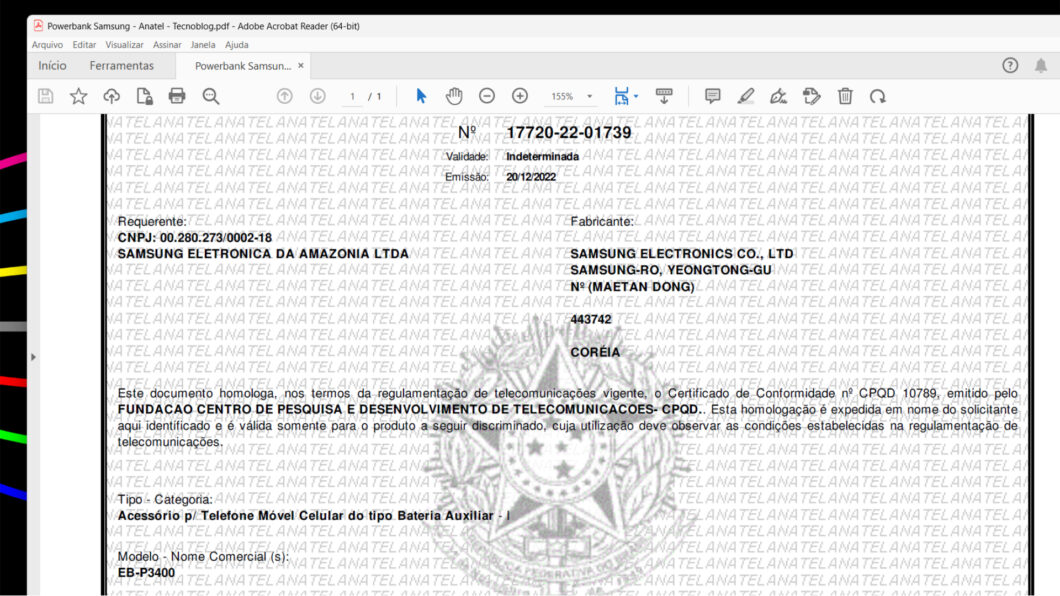Go to next page with down arrow
Screen dimensions: 1060x596
[x=318, y=96]
